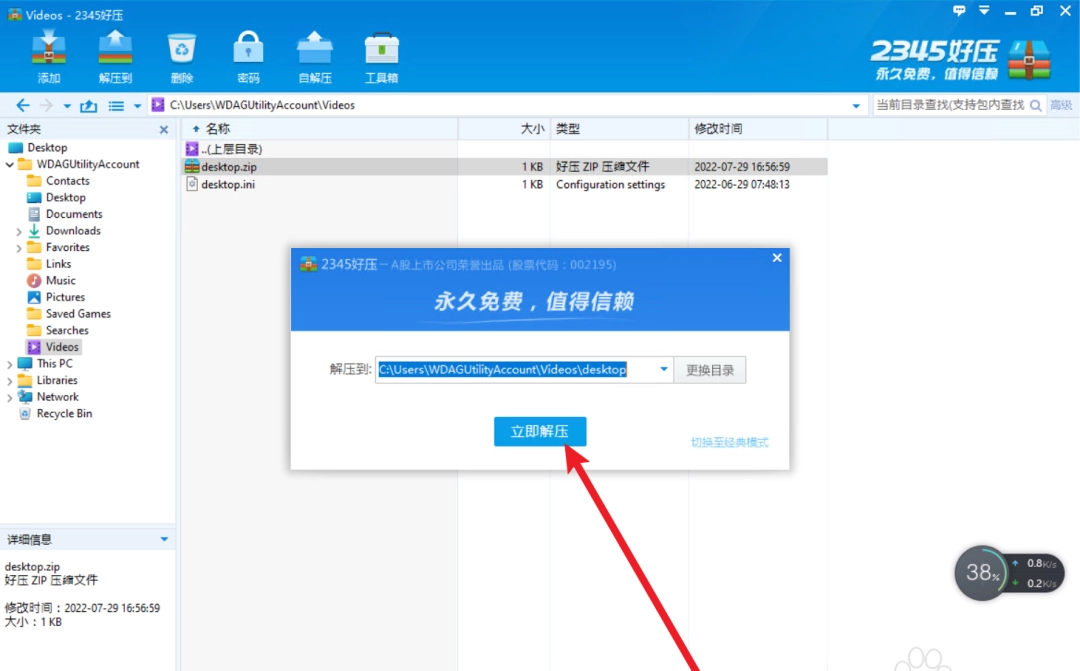This screenshot has height=671, width=1080.
Task: Click the 38% performance floating widget
Action: (1009, 572)
